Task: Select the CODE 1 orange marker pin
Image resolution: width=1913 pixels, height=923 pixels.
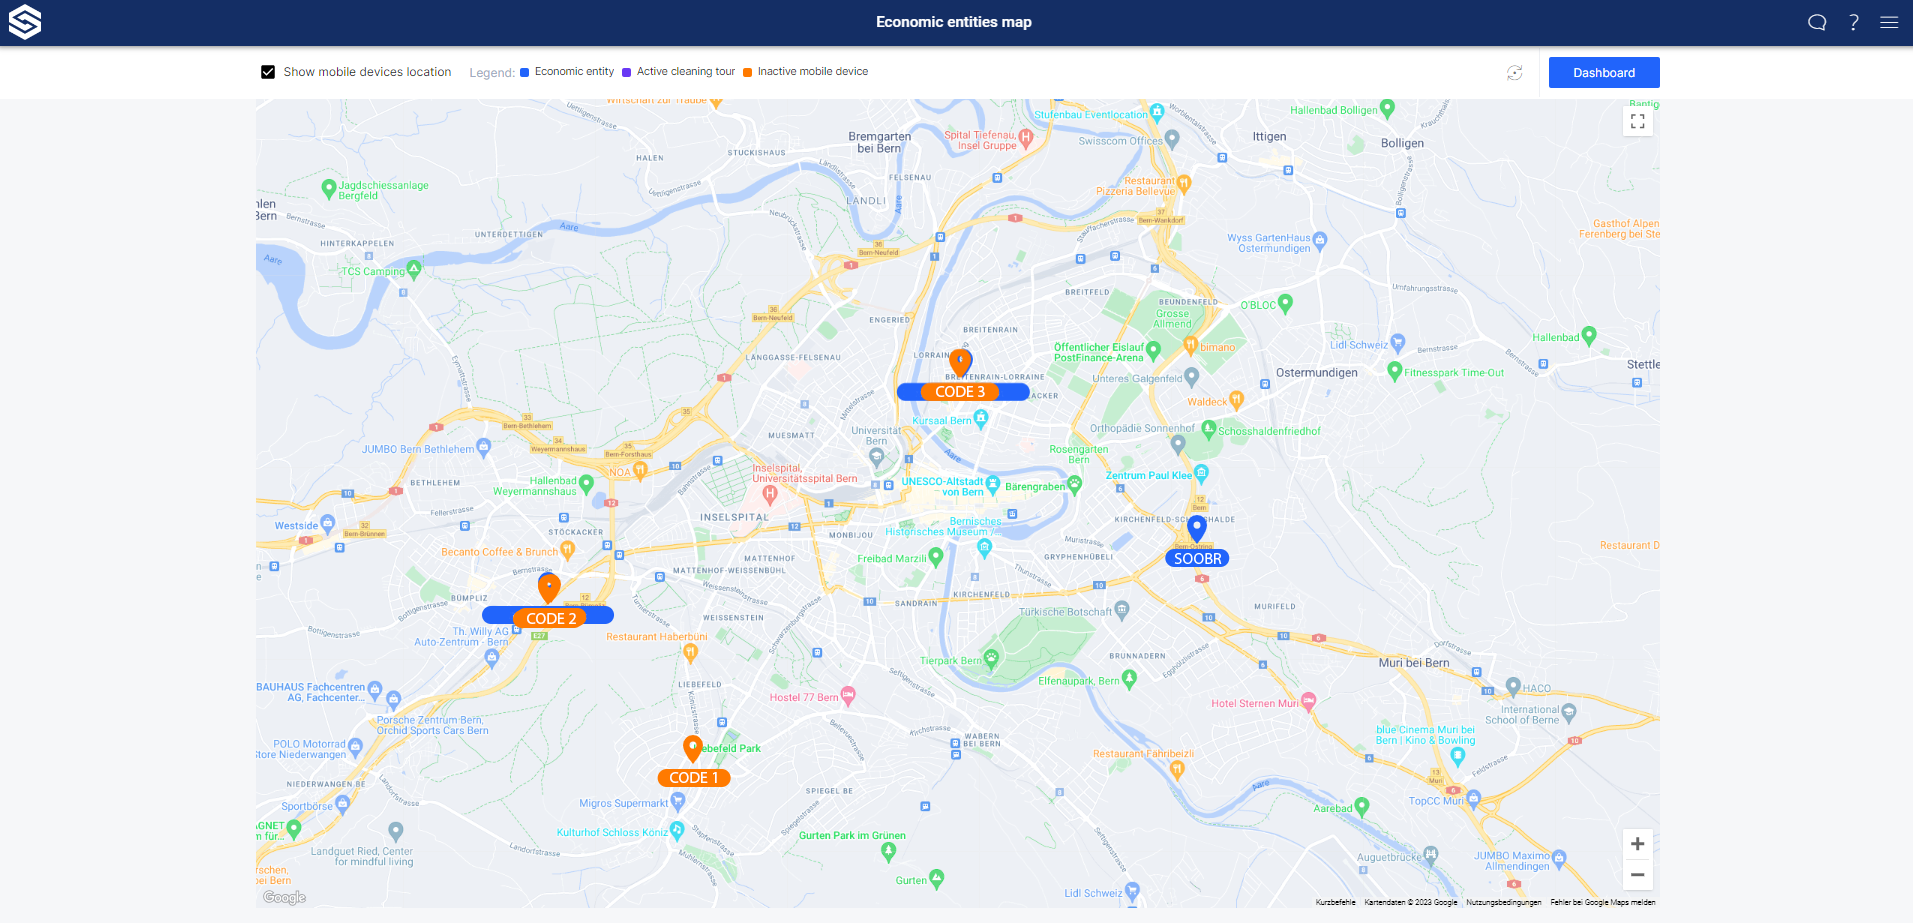Action: click(x=692, y=749)
